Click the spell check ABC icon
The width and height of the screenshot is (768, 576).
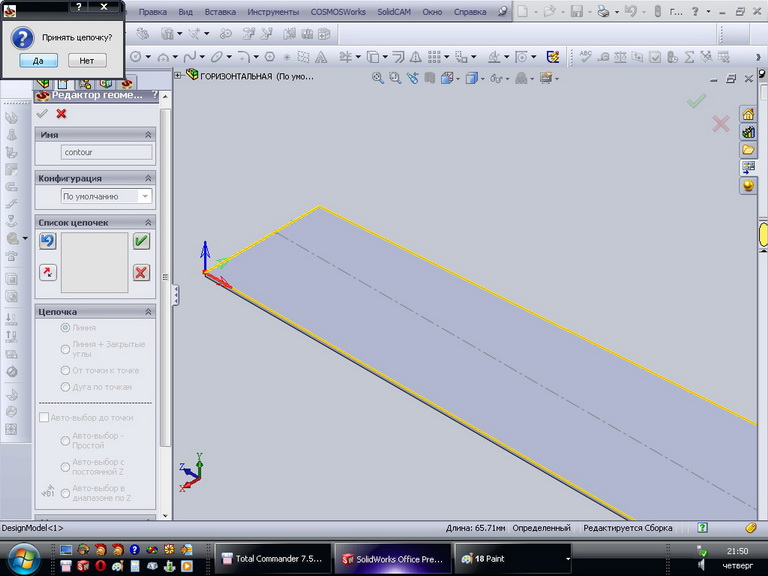pos(585,57)
